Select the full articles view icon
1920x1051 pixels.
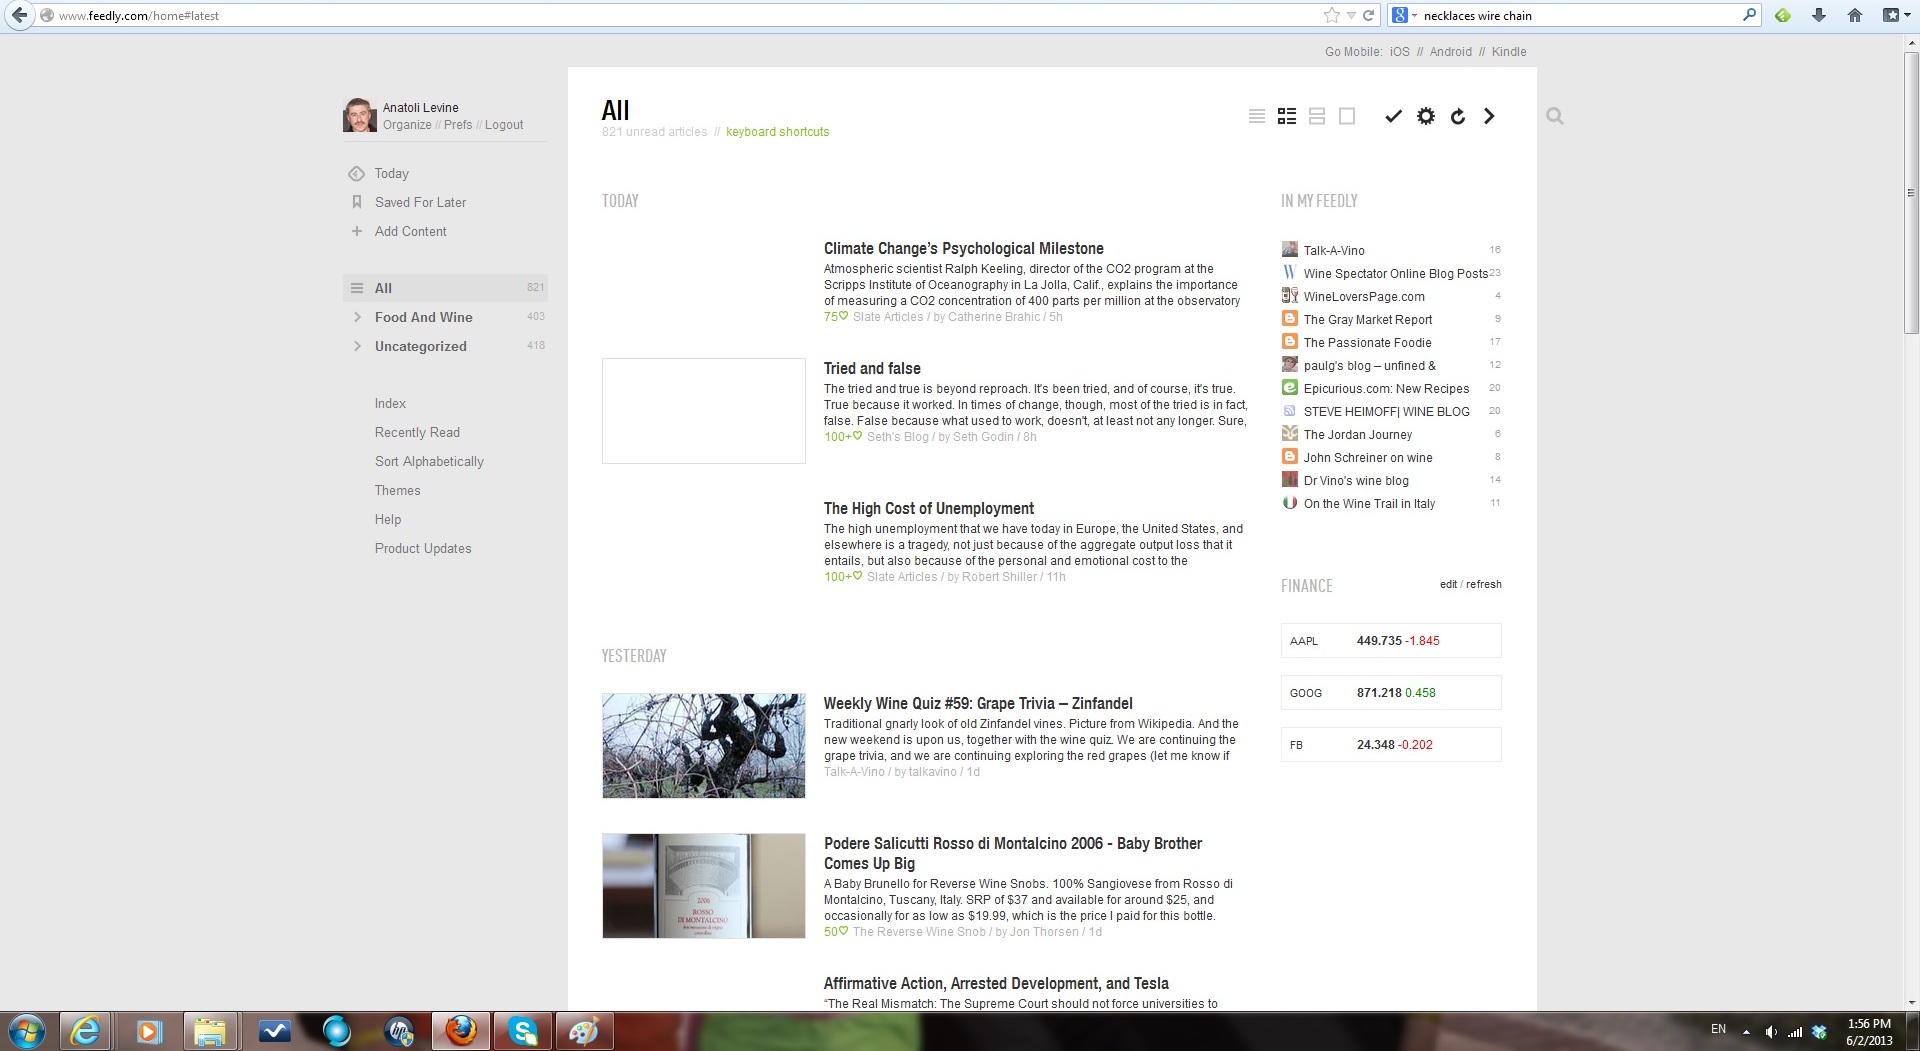coord(1347,117)
